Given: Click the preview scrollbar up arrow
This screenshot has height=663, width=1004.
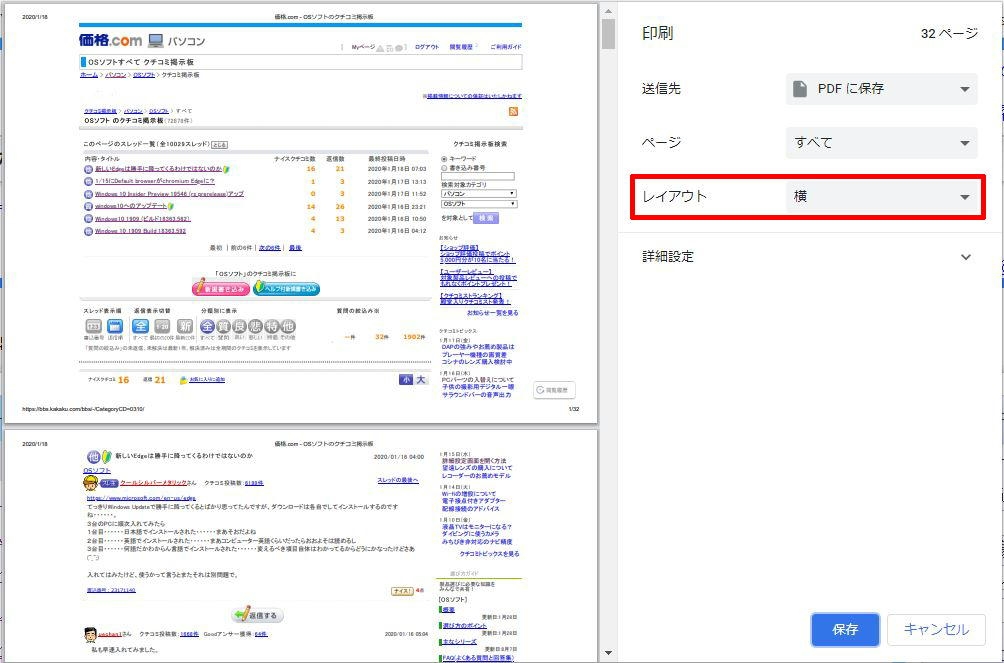Looking at the screenshot, I should pyautogui.click(x=608, y=10).
